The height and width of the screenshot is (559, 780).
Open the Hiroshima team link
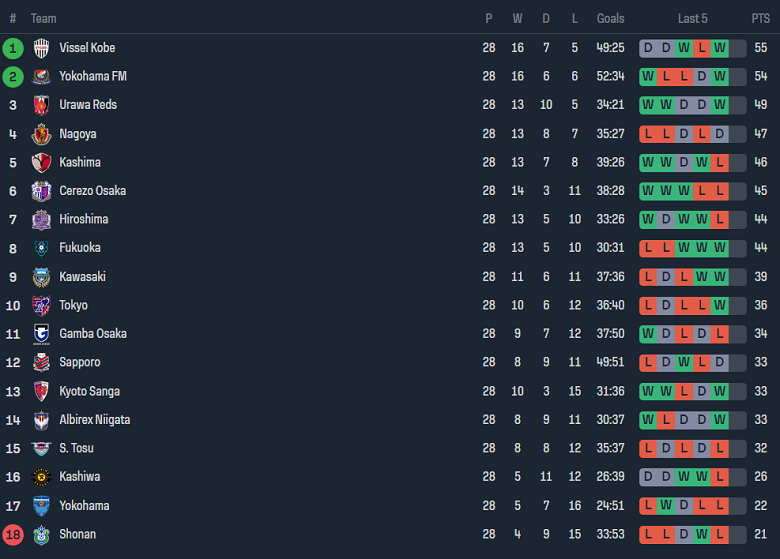[x=84, y=219]
